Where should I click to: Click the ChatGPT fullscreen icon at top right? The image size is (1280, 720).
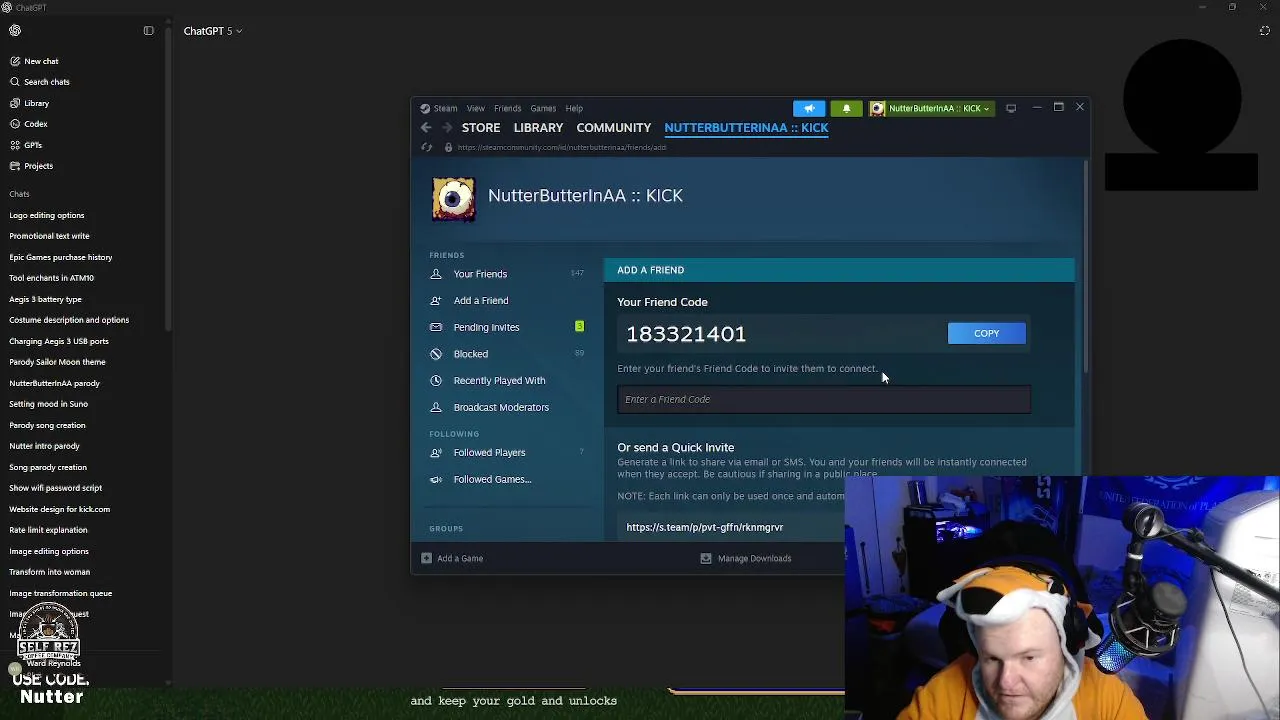pyautogui.click(x=1264, y=31)
